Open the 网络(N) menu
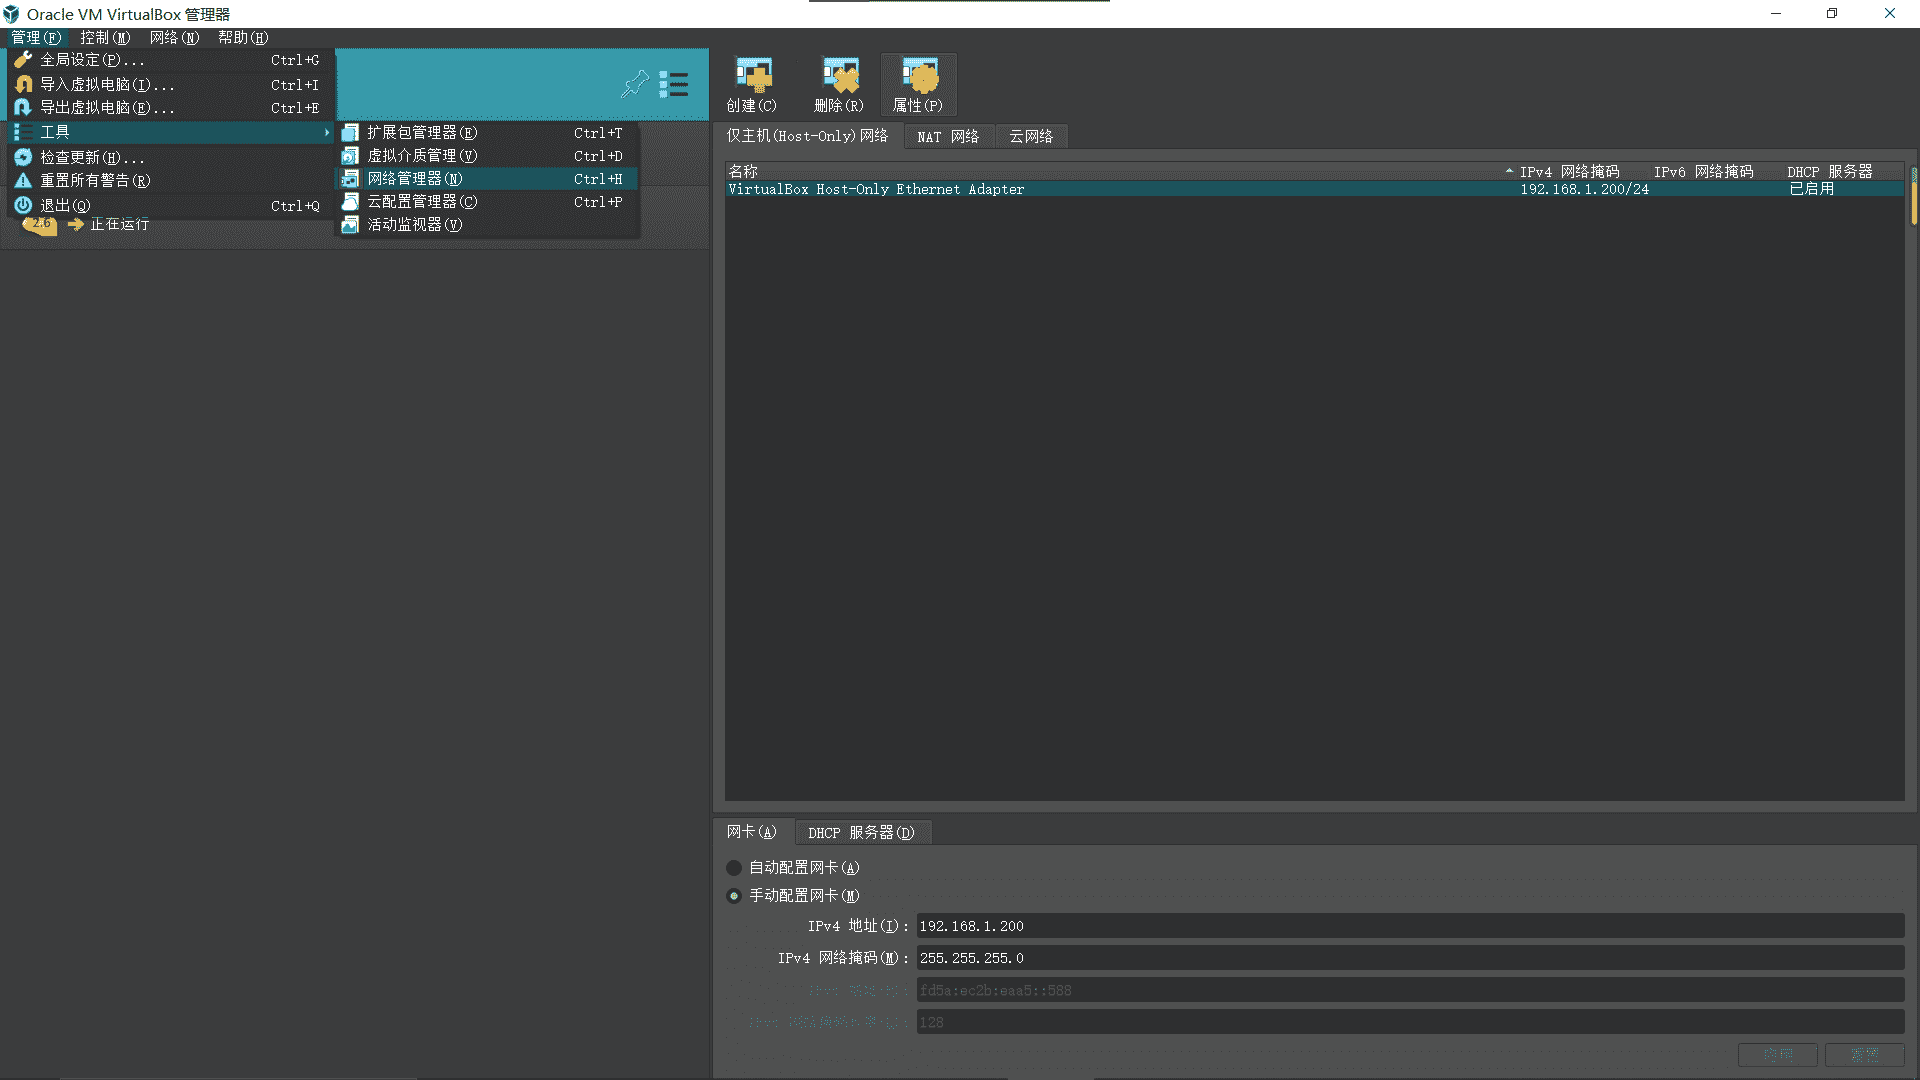 click(x=174, y=38)
